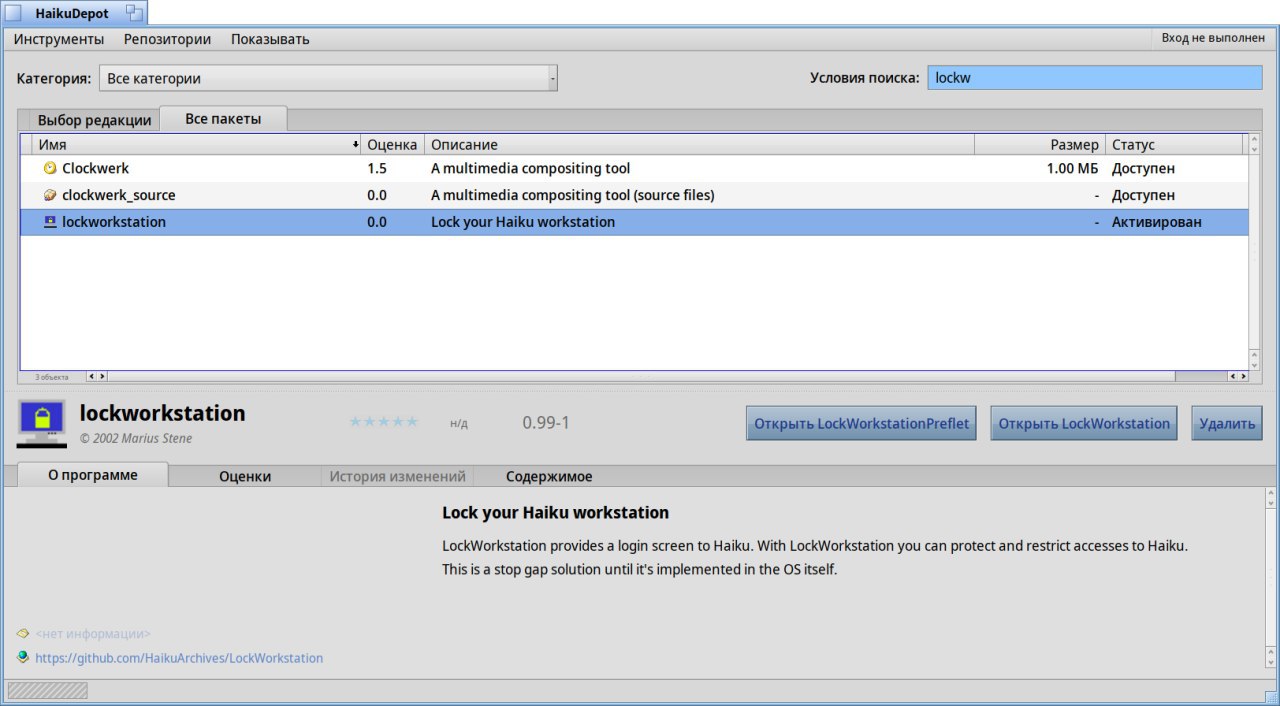
Task: Select the Clockwerk package row name
Action: pos(95,169)
